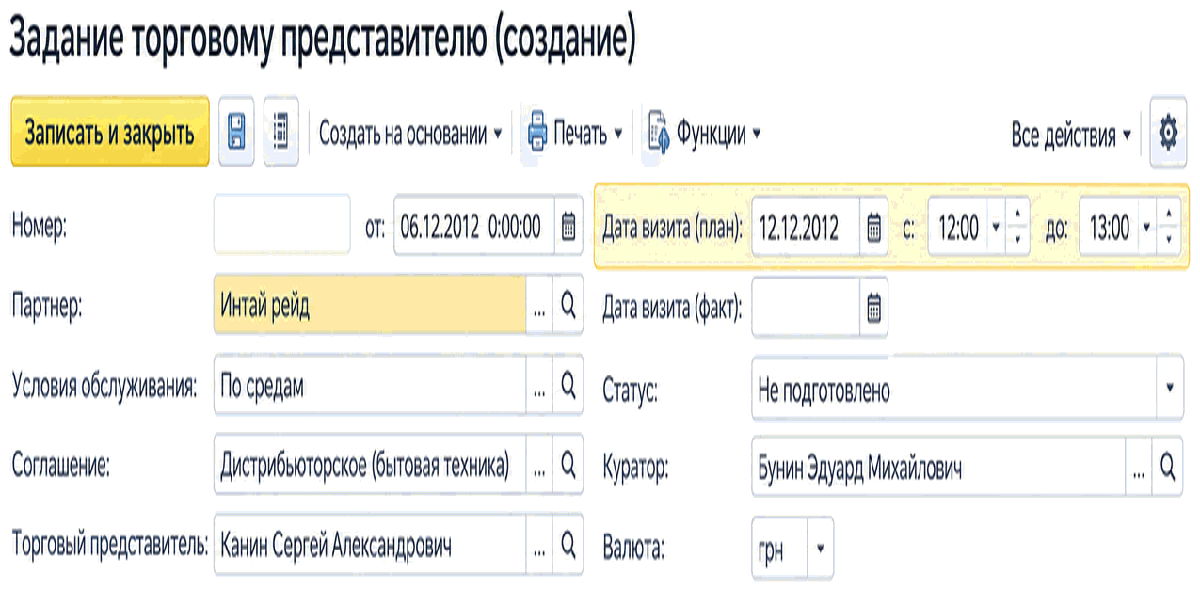
Task: Open calendar for the document date field
Action: pyautogui.click(x=568, y=227)
